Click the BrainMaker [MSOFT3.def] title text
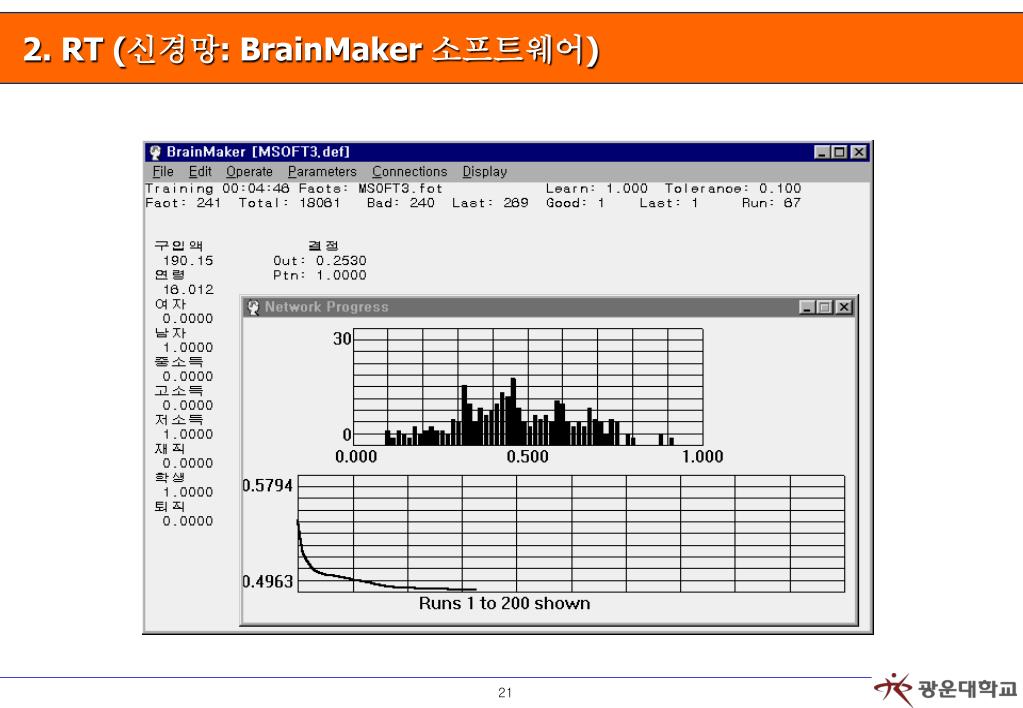Screen dimensions: 1023x708 point(258,152)
